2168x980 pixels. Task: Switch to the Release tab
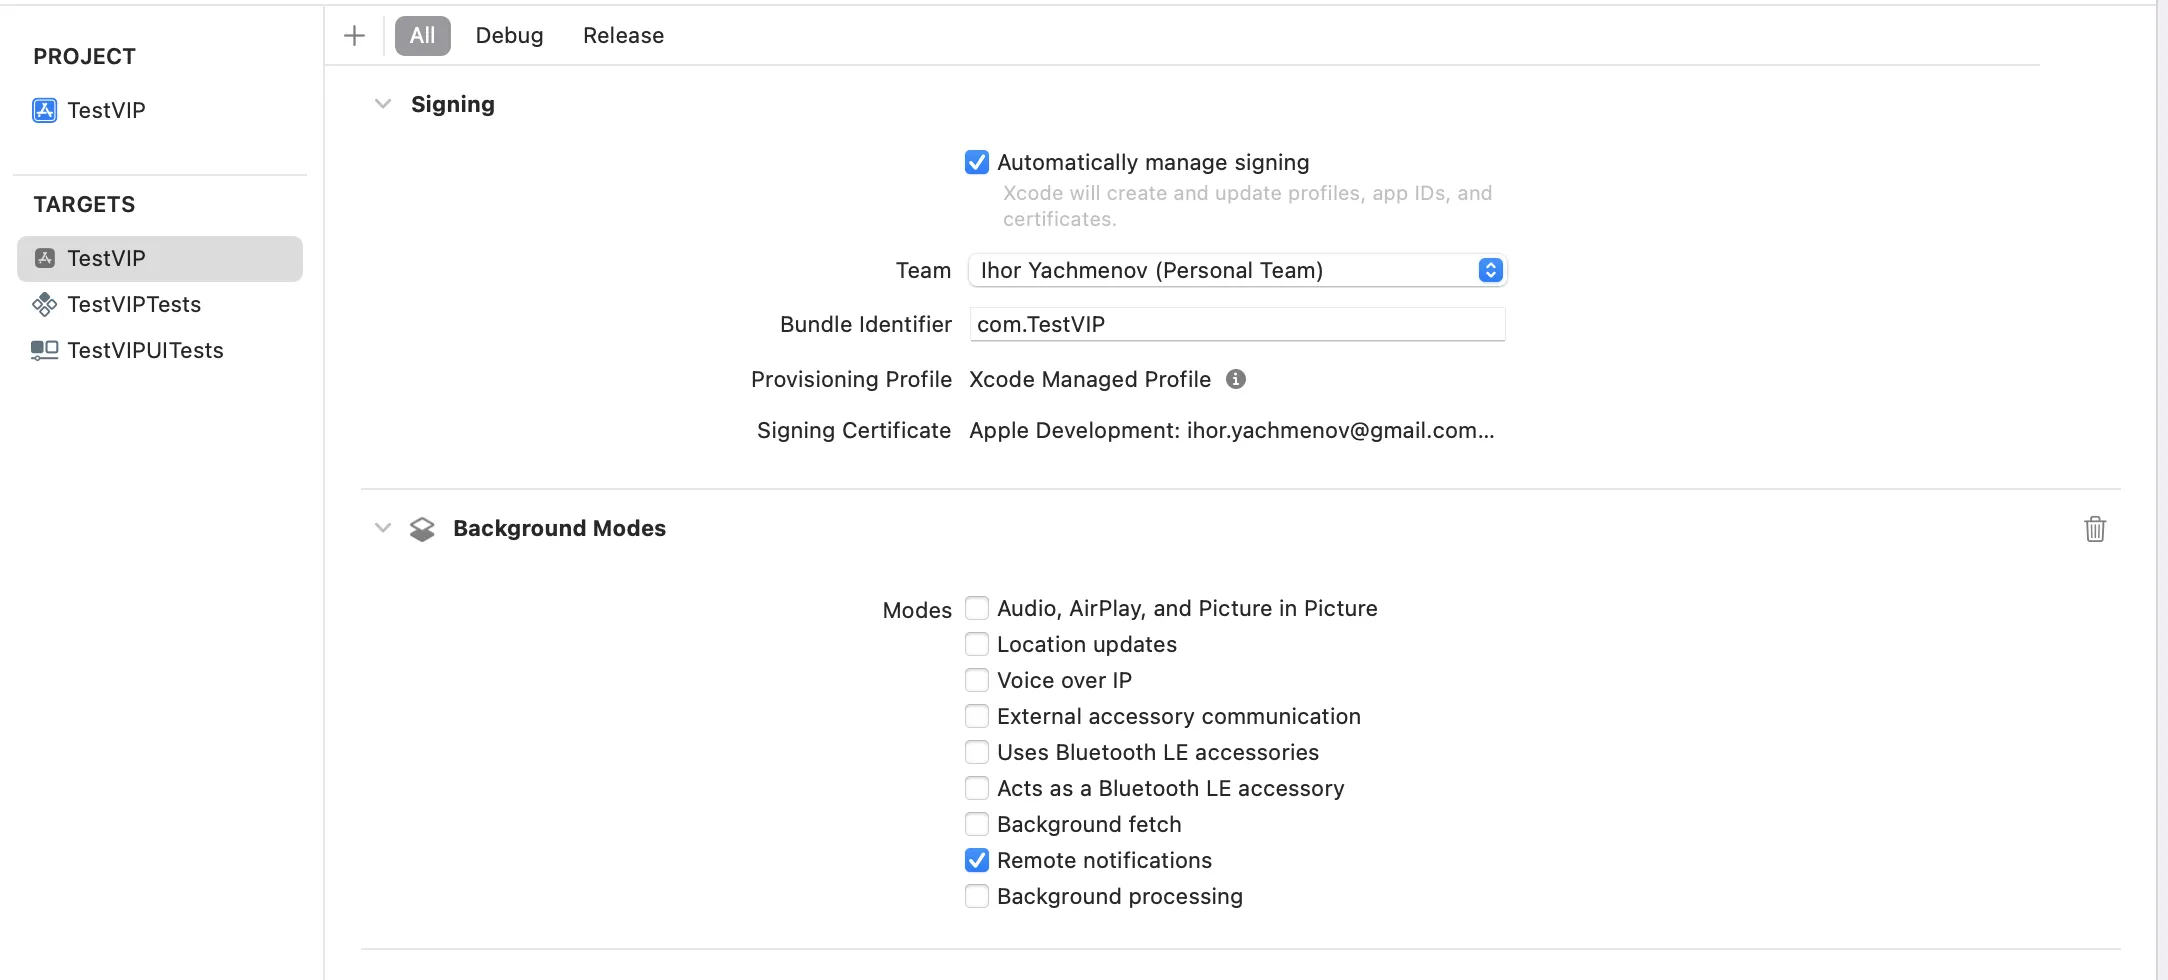pyautogui.click(x=623, y=36)
